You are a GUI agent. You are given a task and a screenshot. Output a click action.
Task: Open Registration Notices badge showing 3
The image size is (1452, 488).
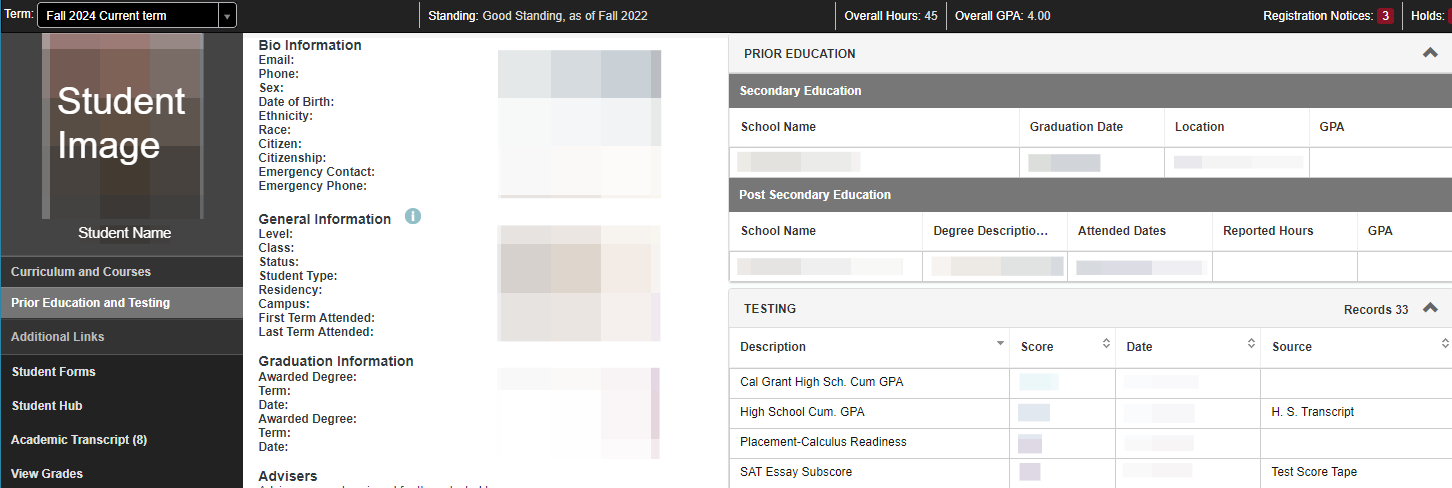1385,16
